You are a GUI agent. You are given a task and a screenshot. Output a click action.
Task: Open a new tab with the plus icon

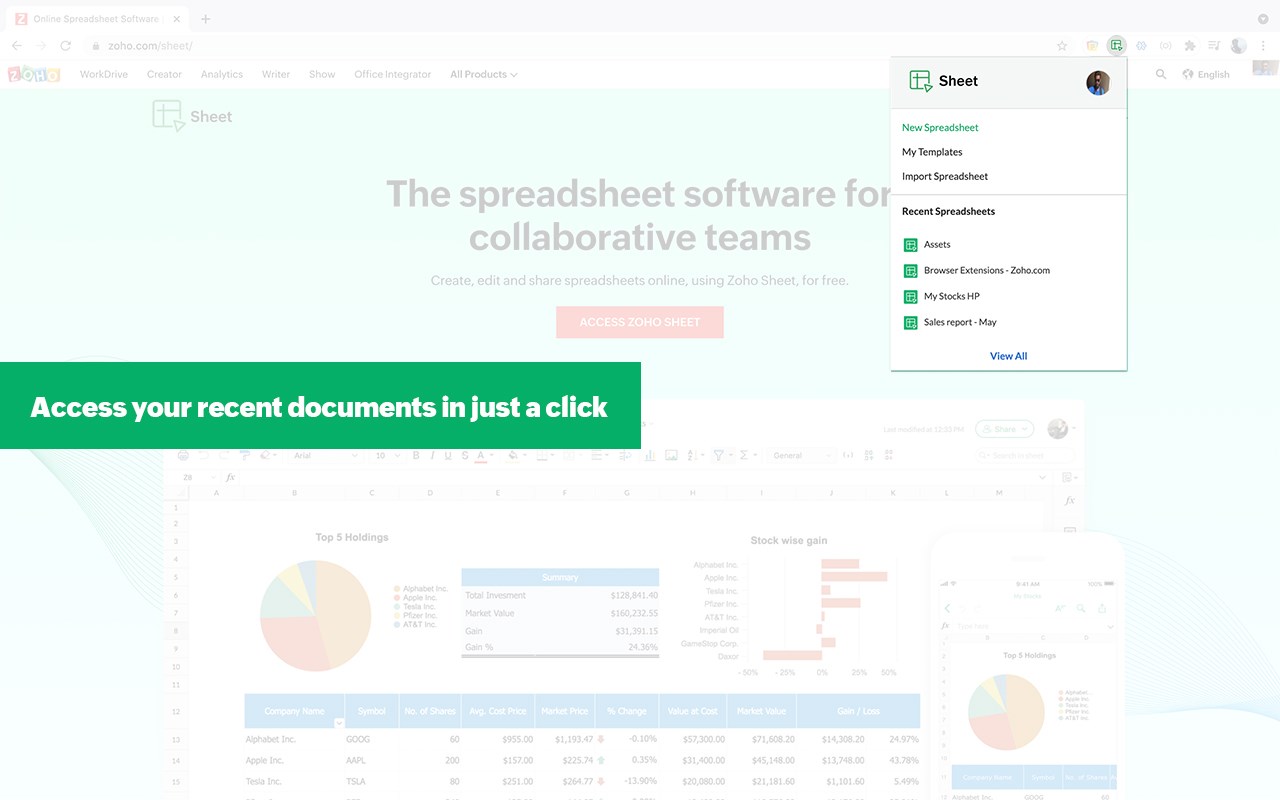[205, 18]
